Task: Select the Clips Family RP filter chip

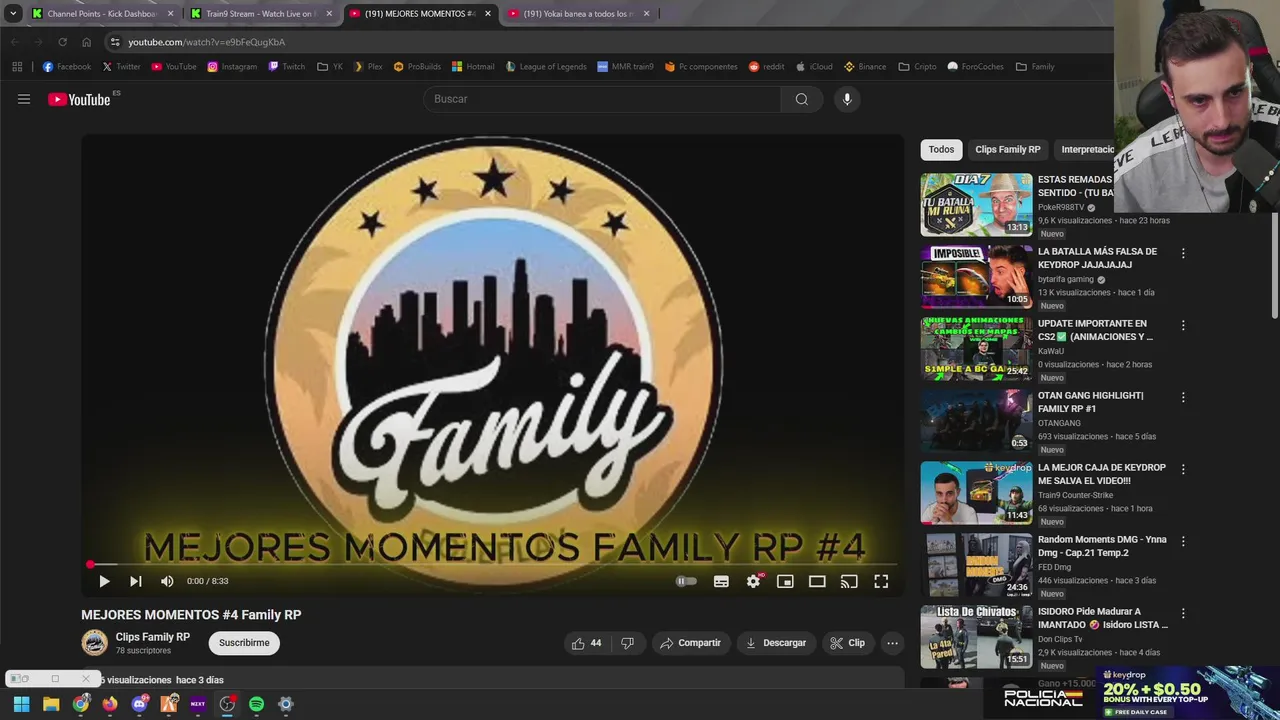Action: tap(1008, 149)
